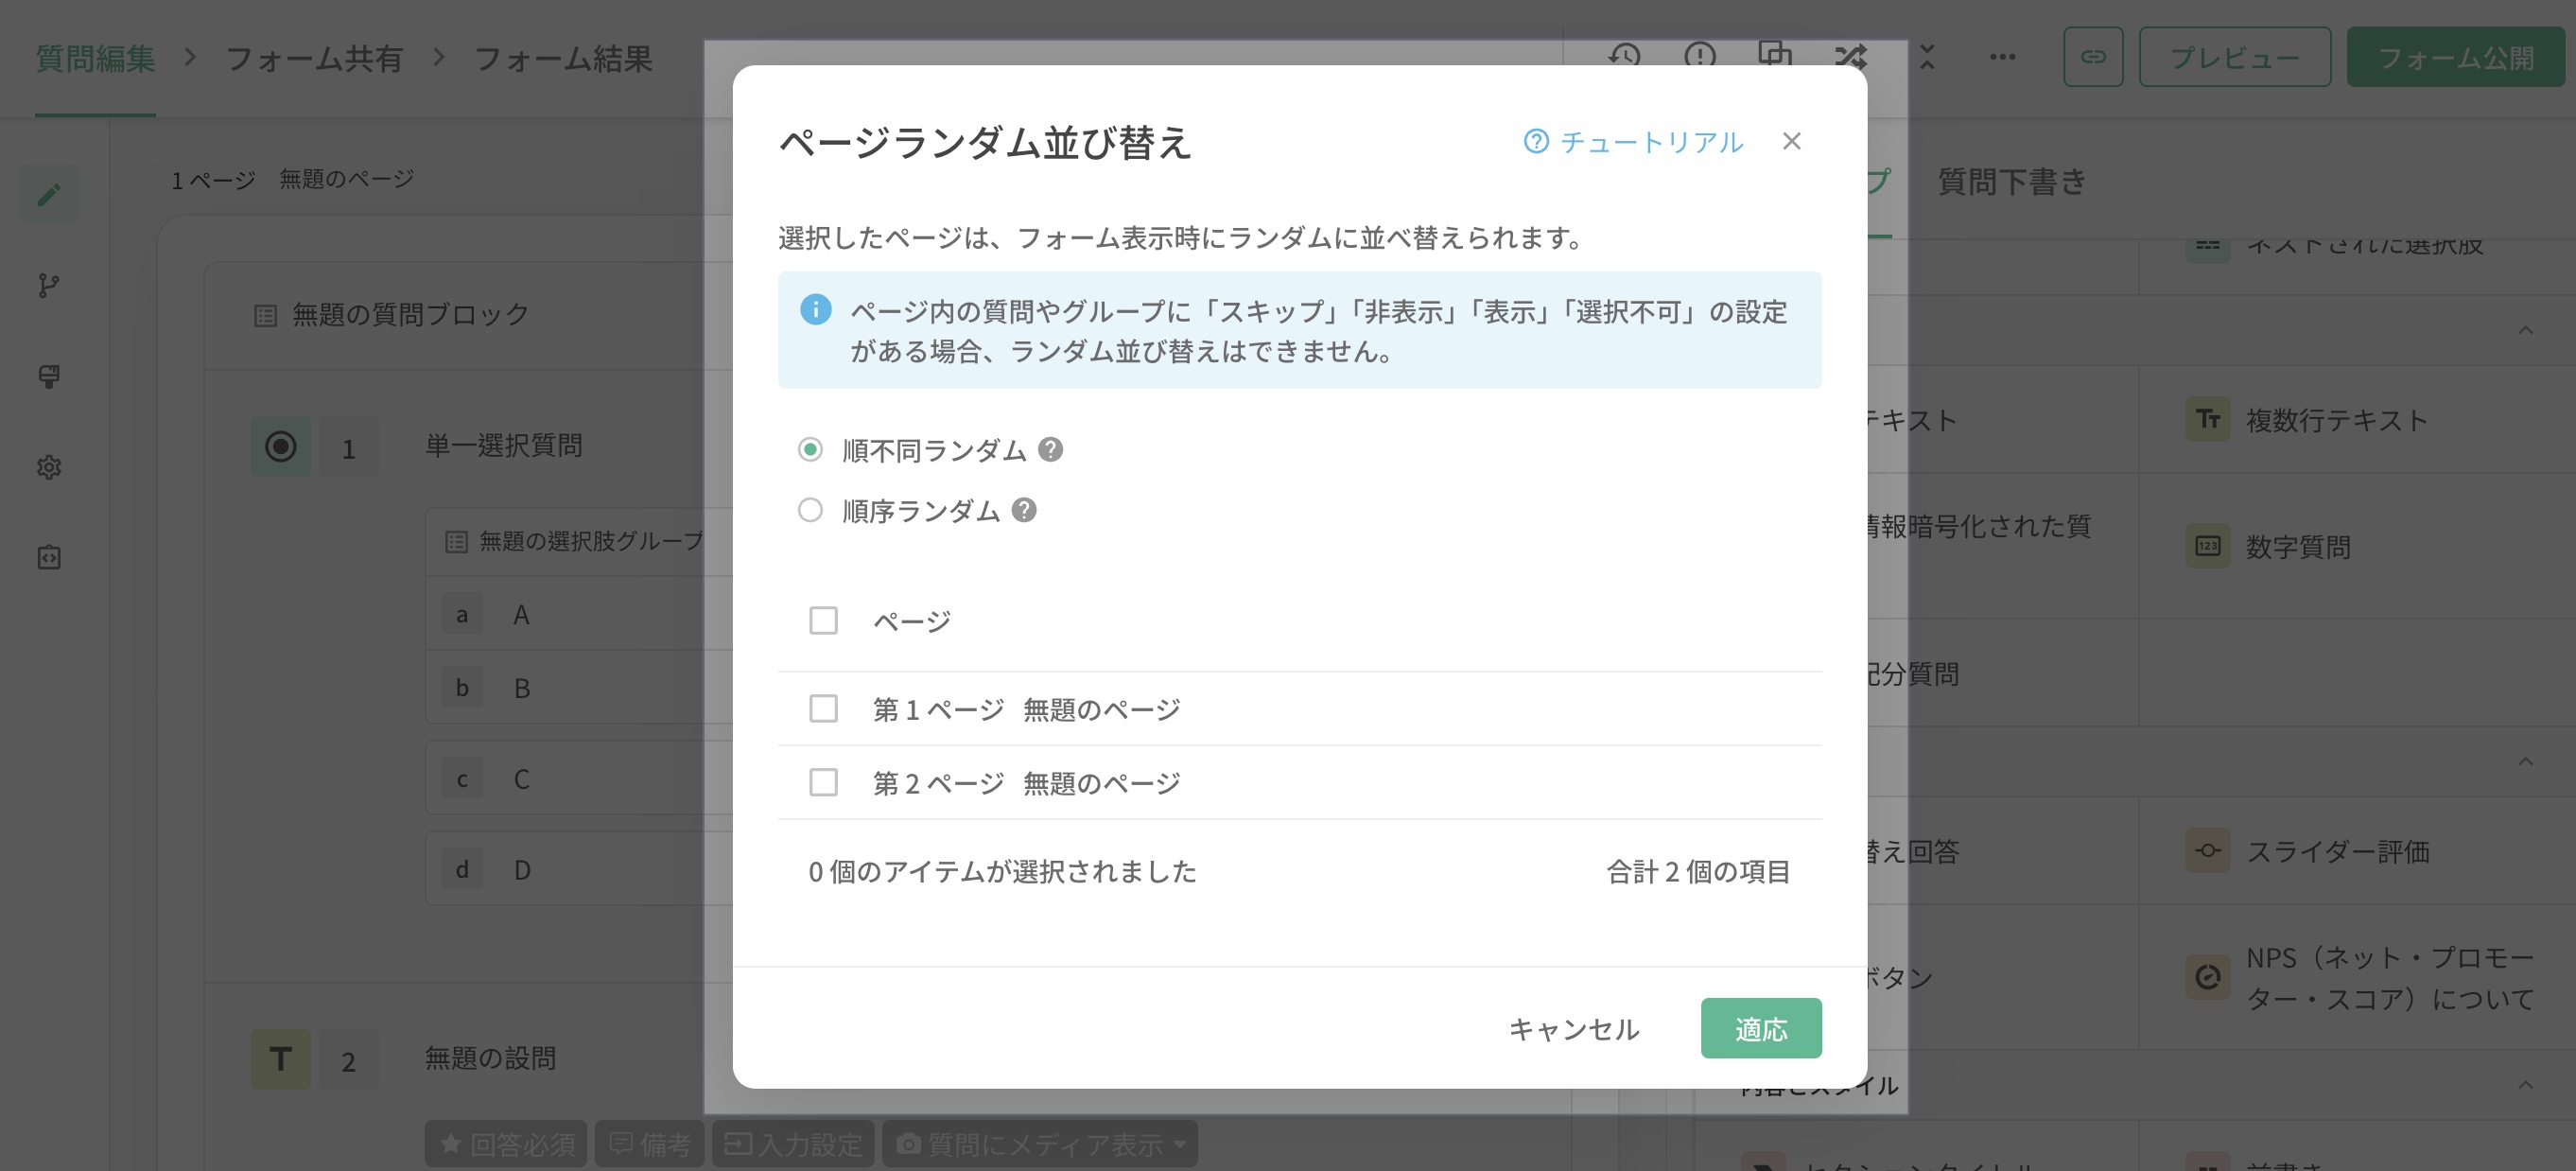Screen dimensions: 2576x1171
Task: Click the 適応 apply button
Action: pos(1760,1028)
